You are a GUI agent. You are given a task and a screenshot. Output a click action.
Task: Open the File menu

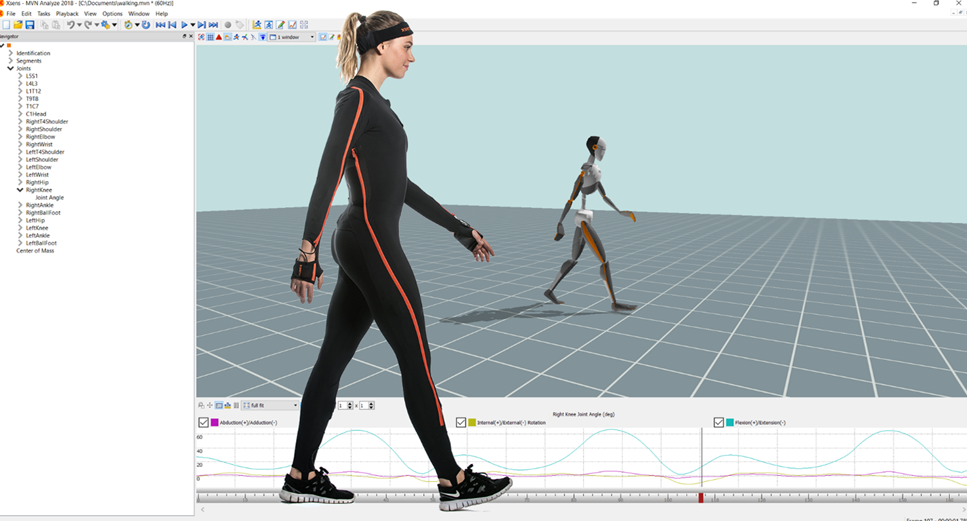[x=10, y=14]
